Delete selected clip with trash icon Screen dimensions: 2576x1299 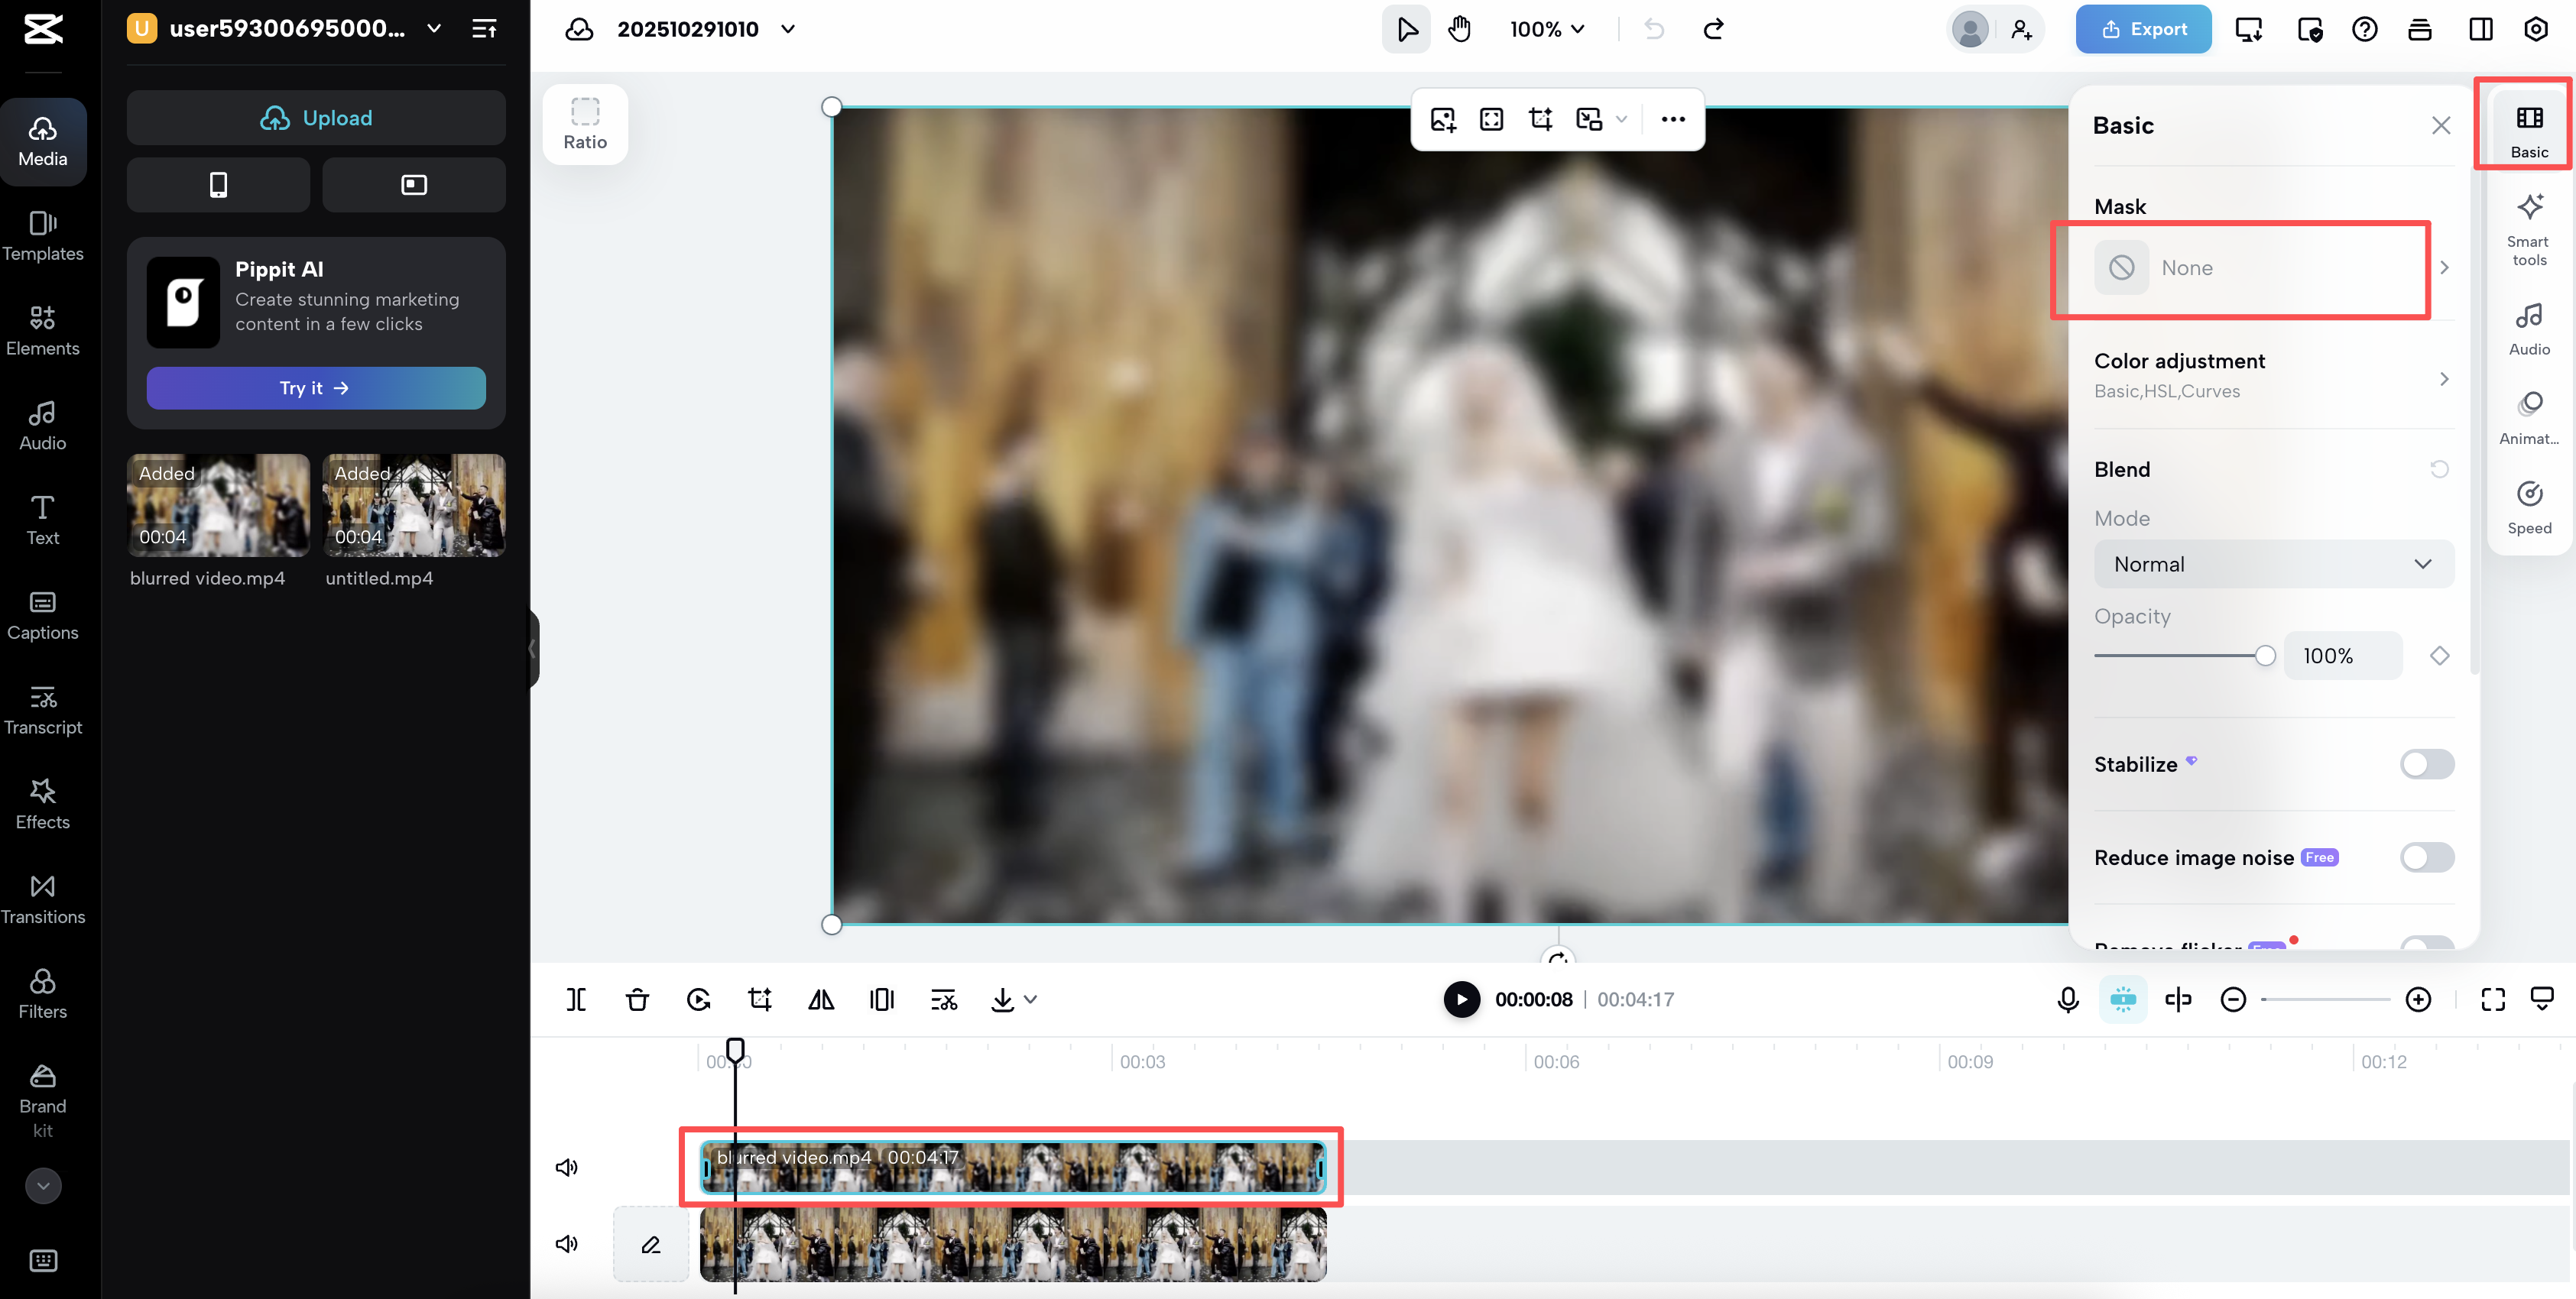(x=637, y=999)
